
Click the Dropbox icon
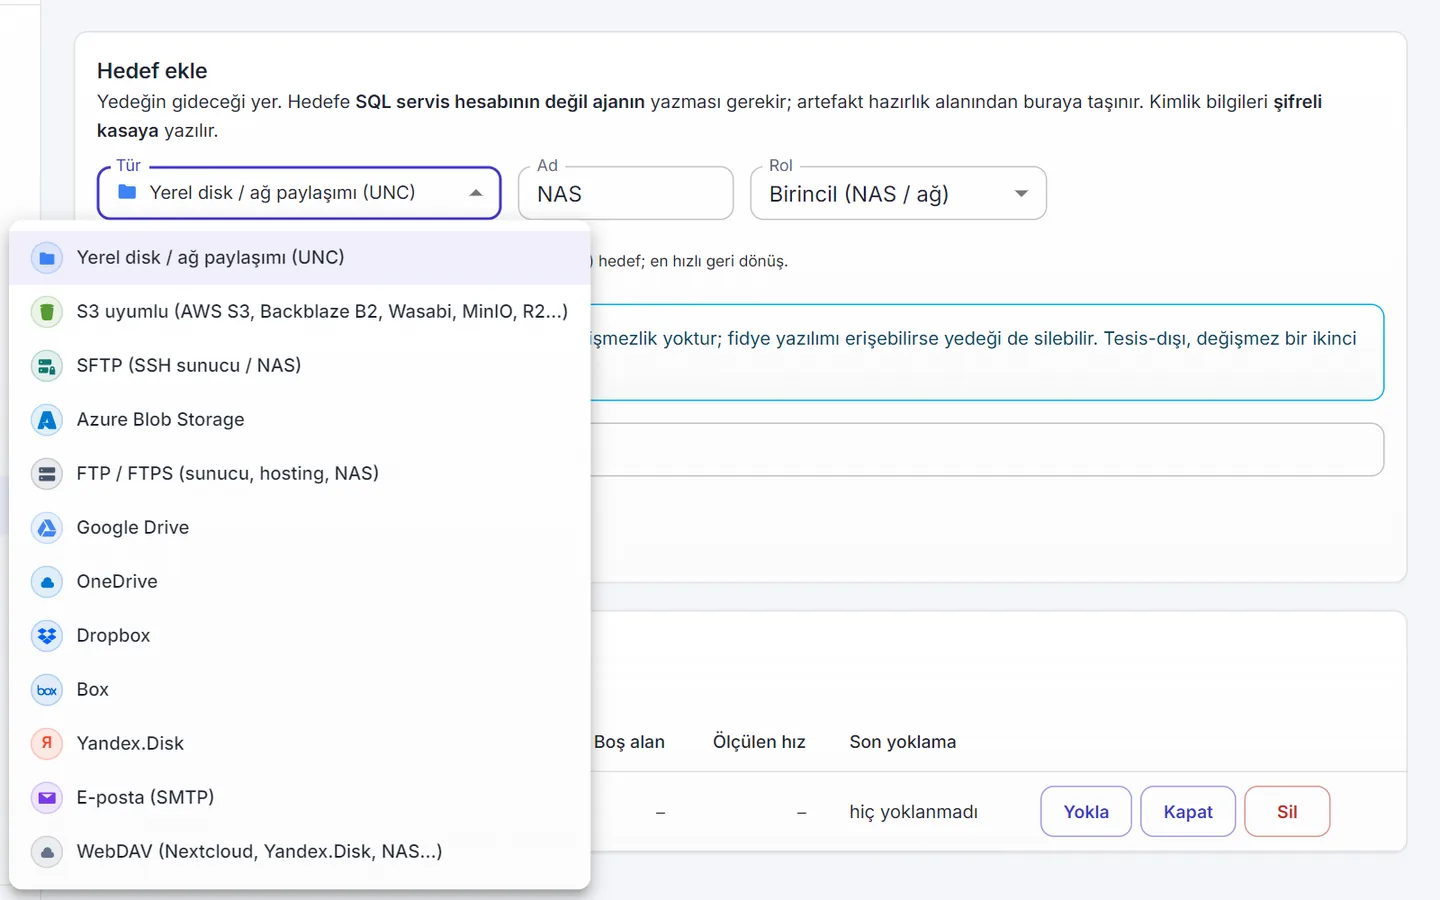pos(47,636)
